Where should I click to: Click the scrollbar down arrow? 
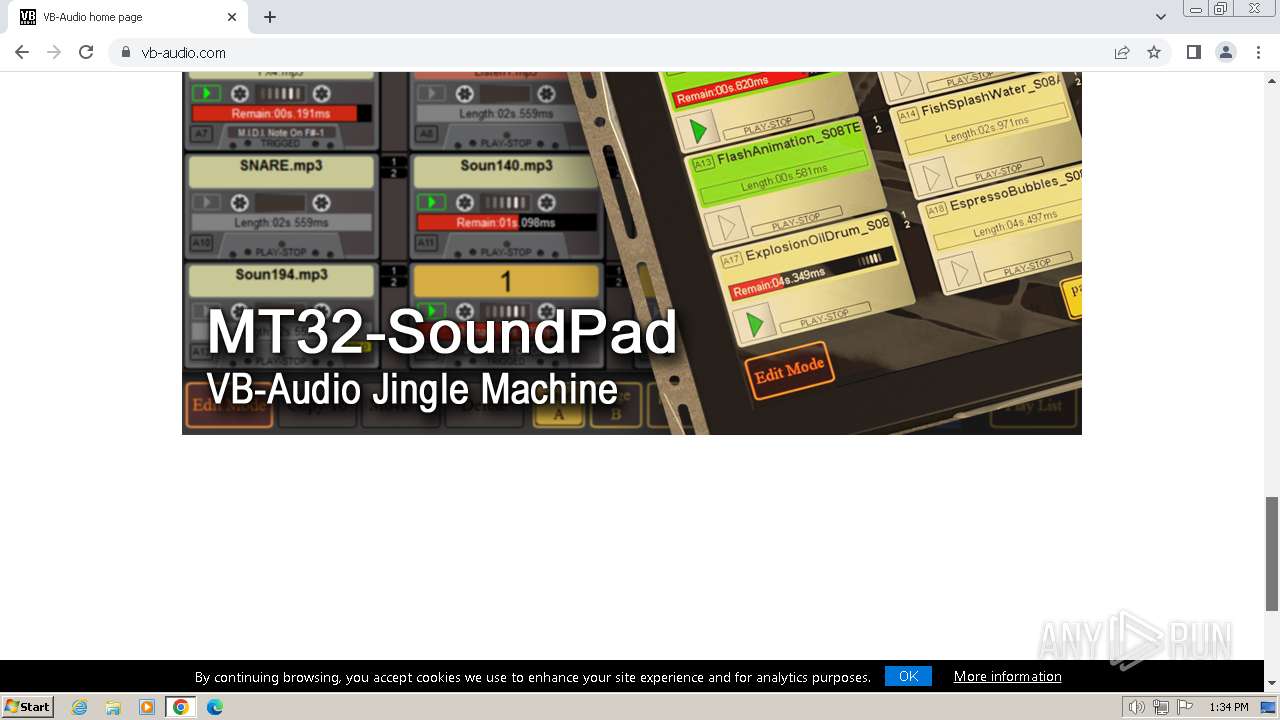[x=1272, y=684]
